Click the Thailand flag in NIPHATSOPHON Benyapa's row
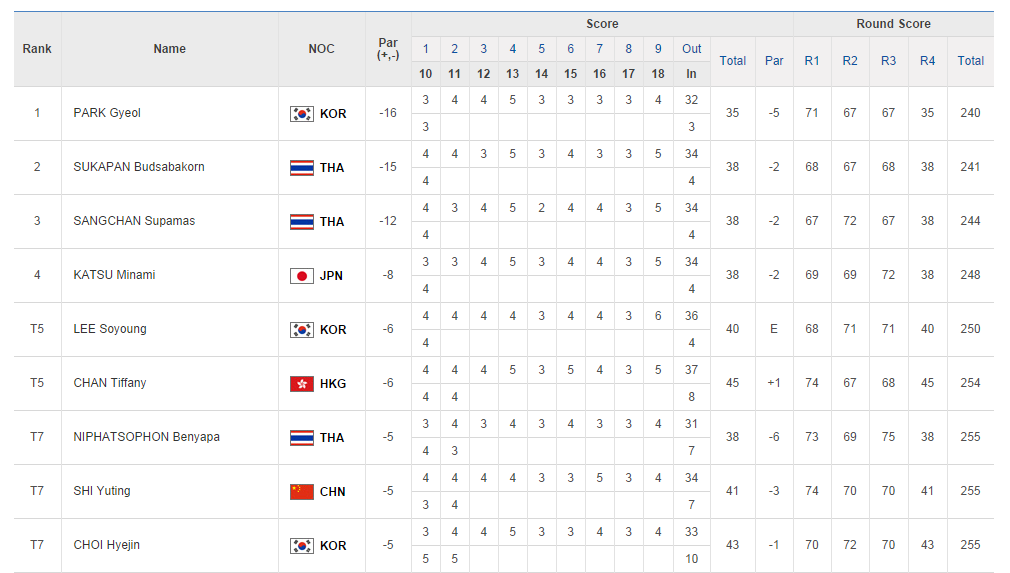1010x573 pixels. click(x=301, y=438)
